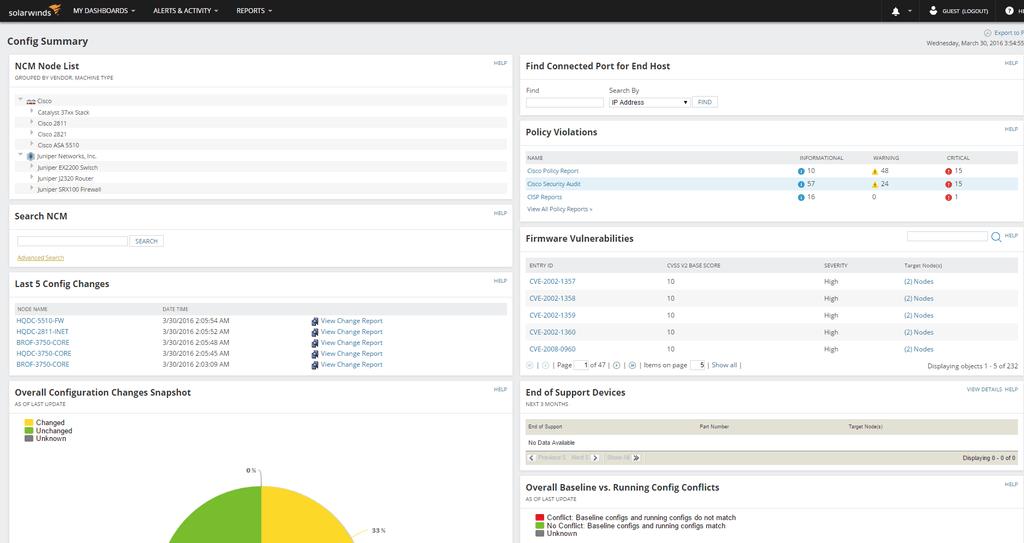The image size is (1024, 543).
Task: Click critical icon in CISP Reports row
Action: (x=948, y=197)
